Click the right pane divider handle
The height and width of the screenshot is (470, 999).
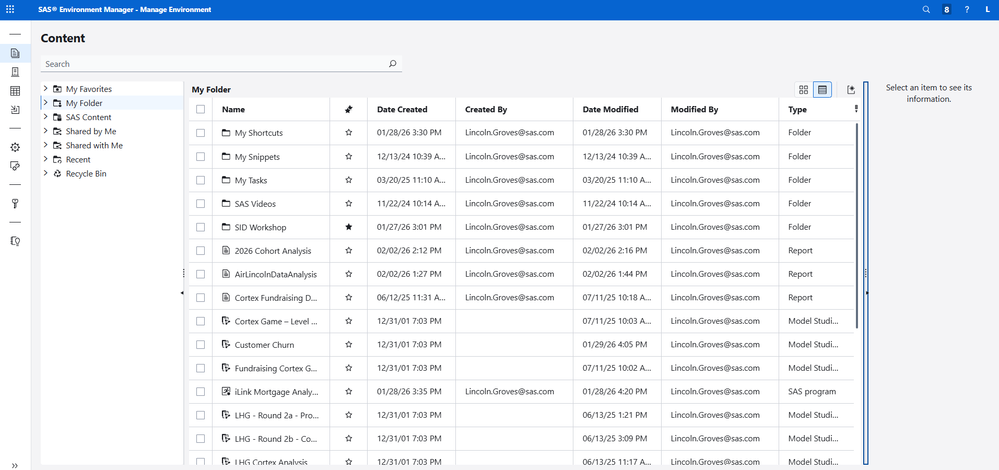tap(865, 272)
